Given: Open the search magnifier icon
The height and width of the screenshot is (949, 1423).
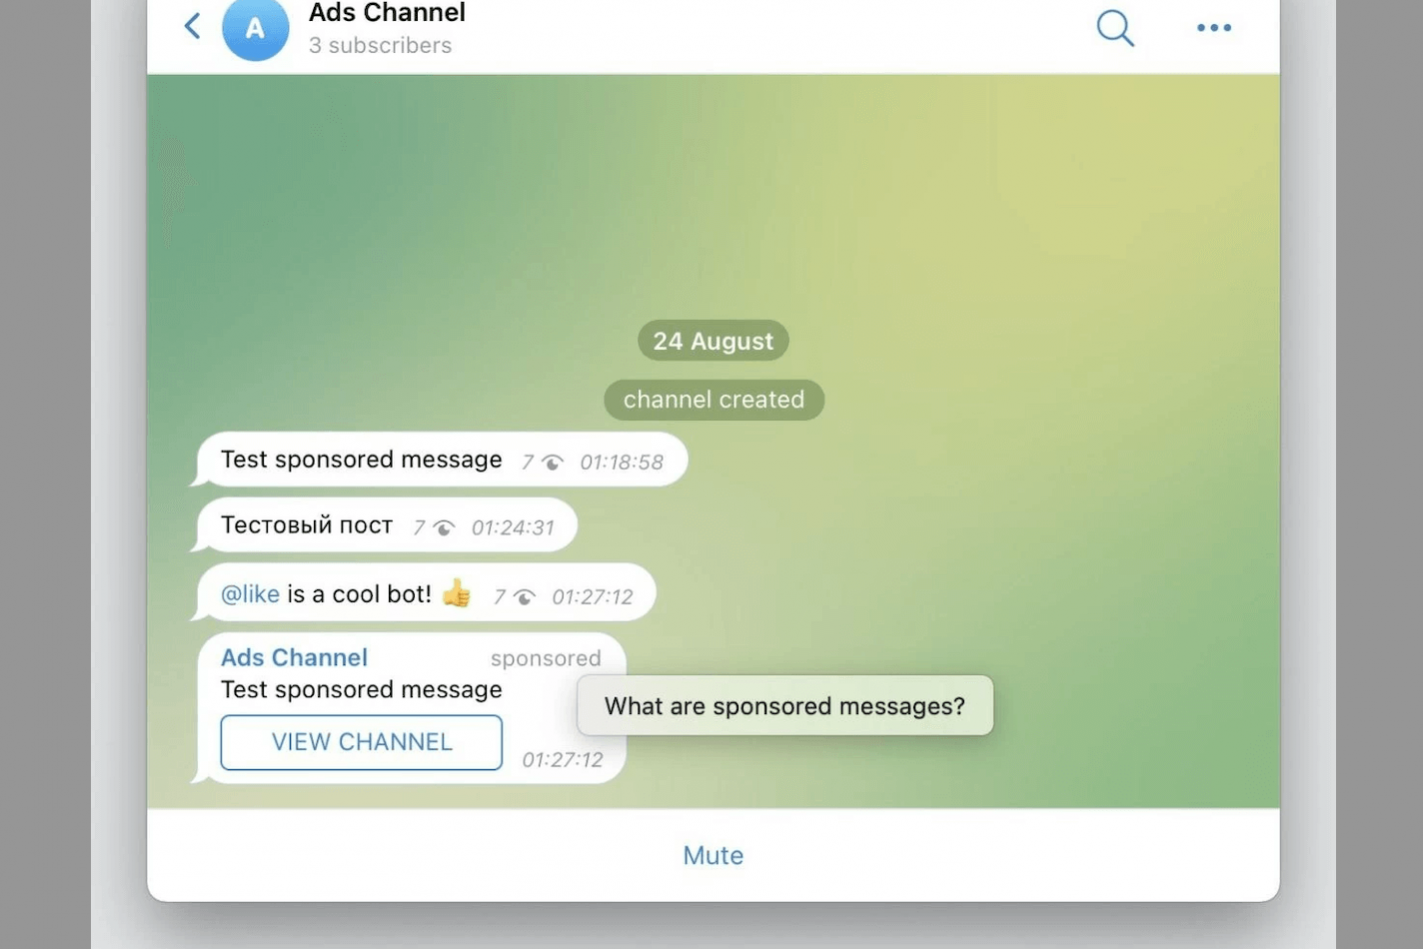Looking at the screenshot, I should [x=1115, y=28].
